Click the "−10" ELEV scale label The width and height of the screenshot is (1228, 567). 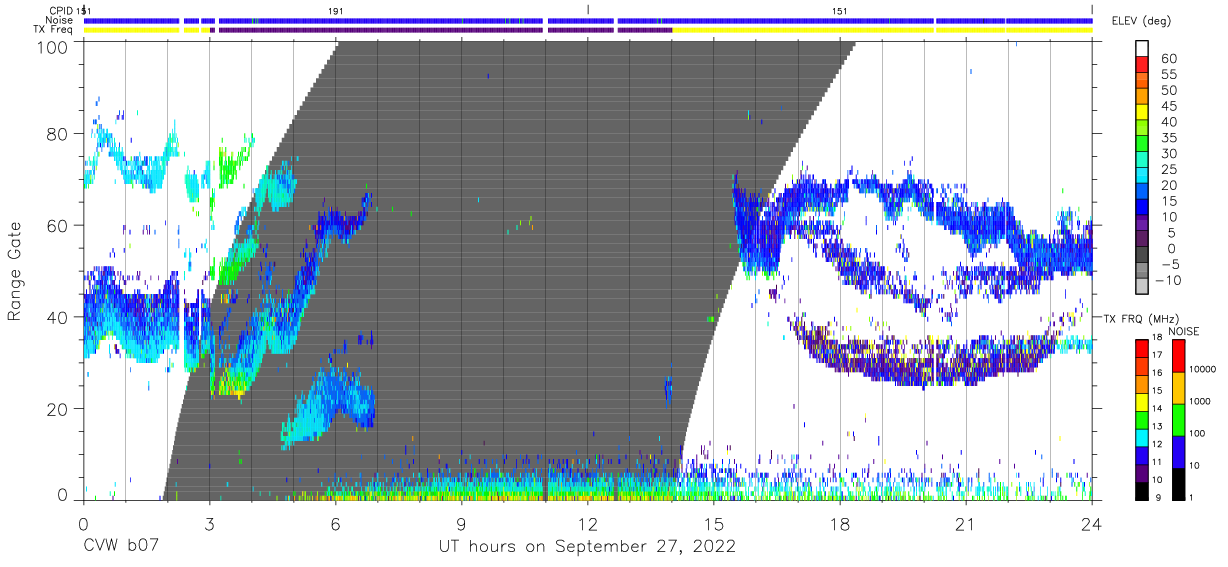[x=1166, y=280]
